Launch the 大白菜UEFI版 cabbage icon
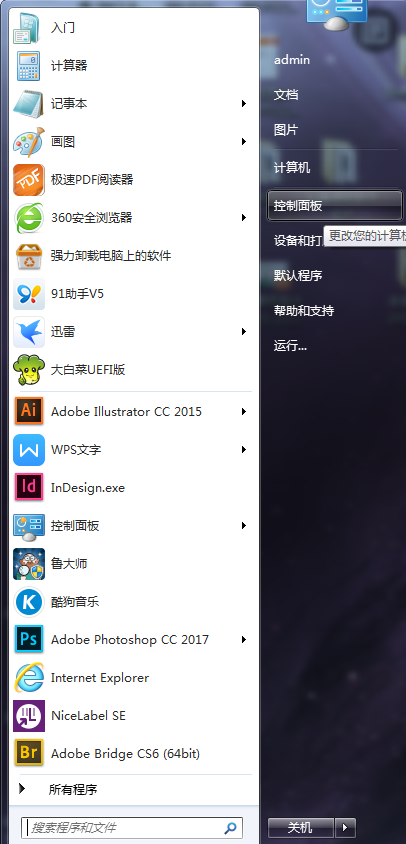The height and width of the screenshot is (844, 406). pyautogui.click(x=29, y=370)
